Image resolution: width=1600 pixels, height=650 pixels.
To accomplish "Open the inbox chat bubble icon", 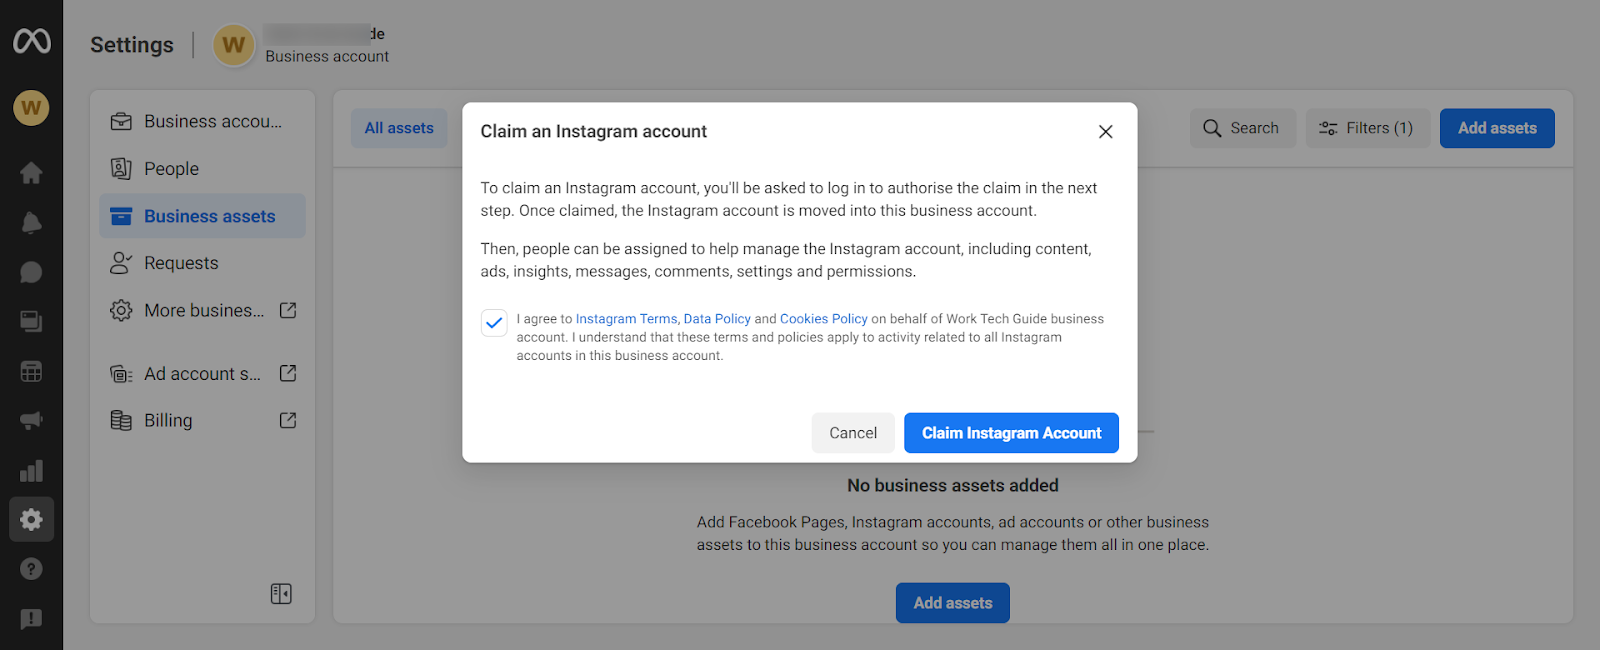I will 31,272.
